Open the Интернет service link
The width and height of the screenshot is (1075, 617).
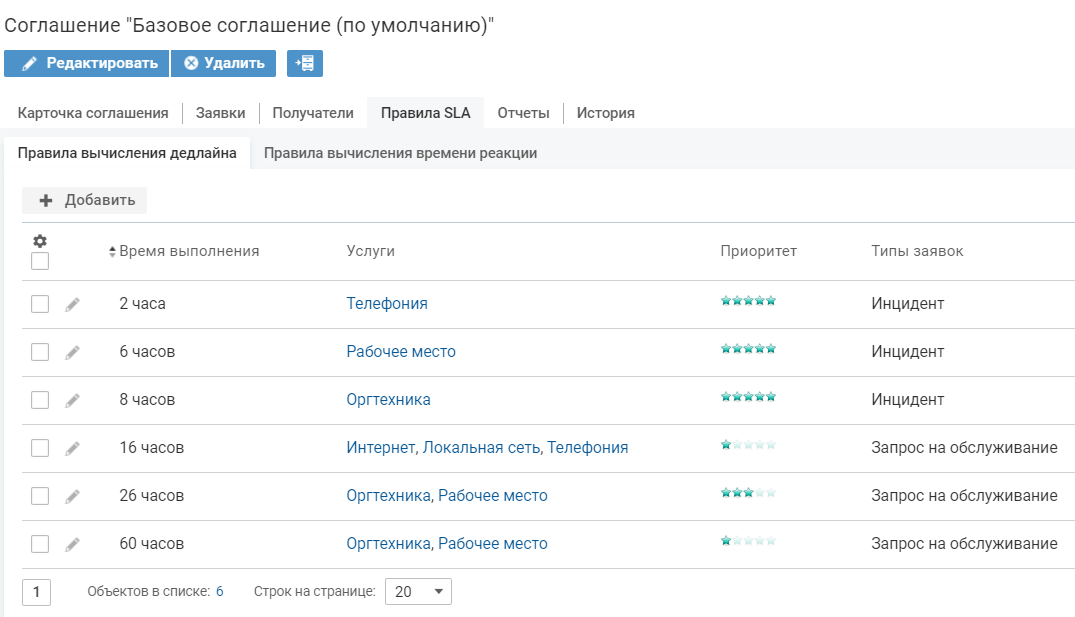[x=381, y=448]
